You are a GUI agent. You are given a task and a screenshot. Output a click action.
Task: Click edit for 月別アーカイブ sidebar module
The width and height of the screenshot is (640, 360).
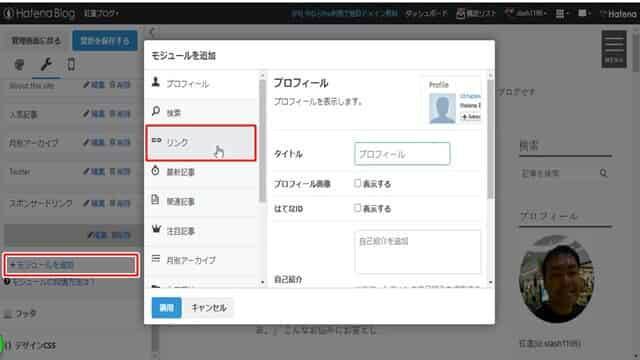(x=94, y=142)
